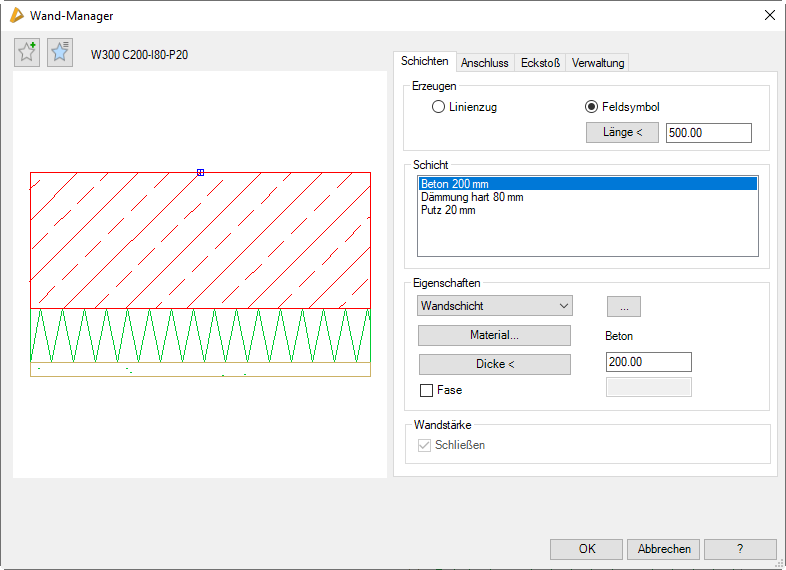786x570 pixels.
Task: Go to the Verwaltung tab
Action: point(598,63)
